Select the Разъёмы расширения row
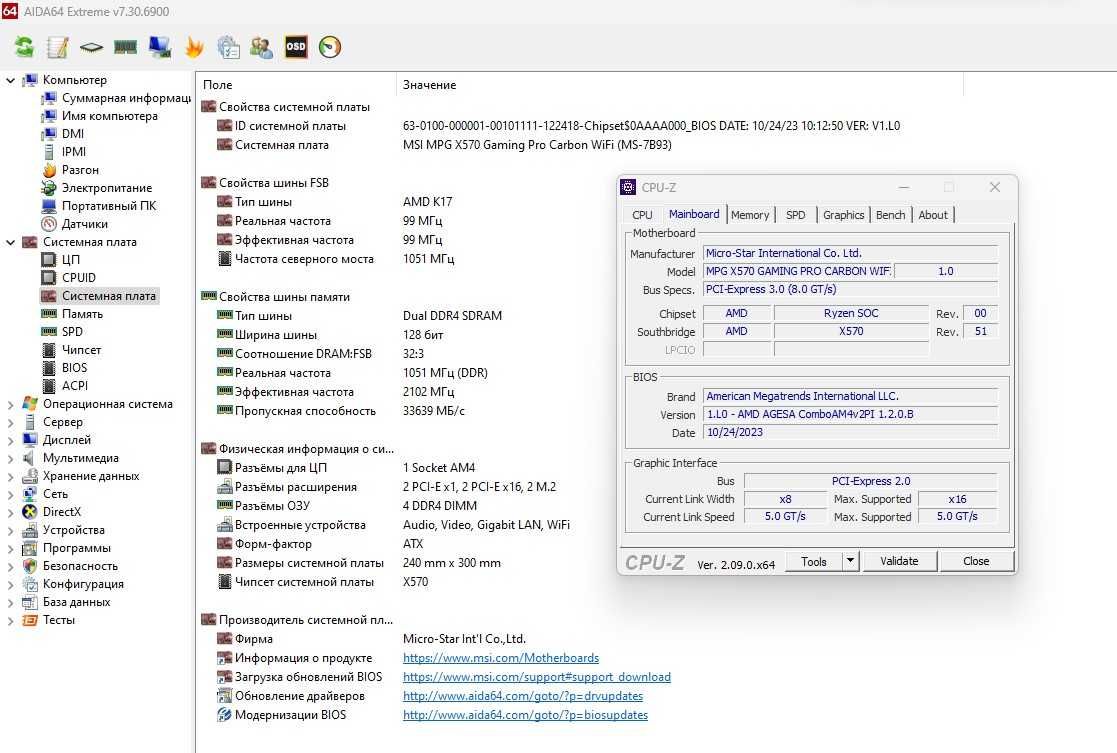This screenshot has width=1117, height=753. pos(386,487)
